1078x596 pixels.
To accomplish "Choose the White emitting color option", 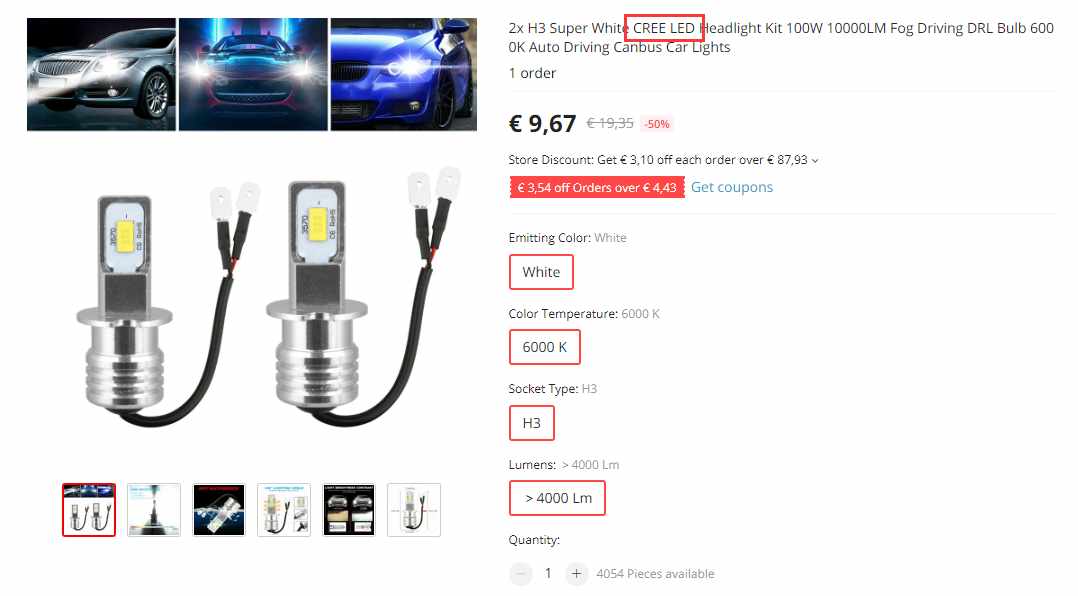I will 541,272.
